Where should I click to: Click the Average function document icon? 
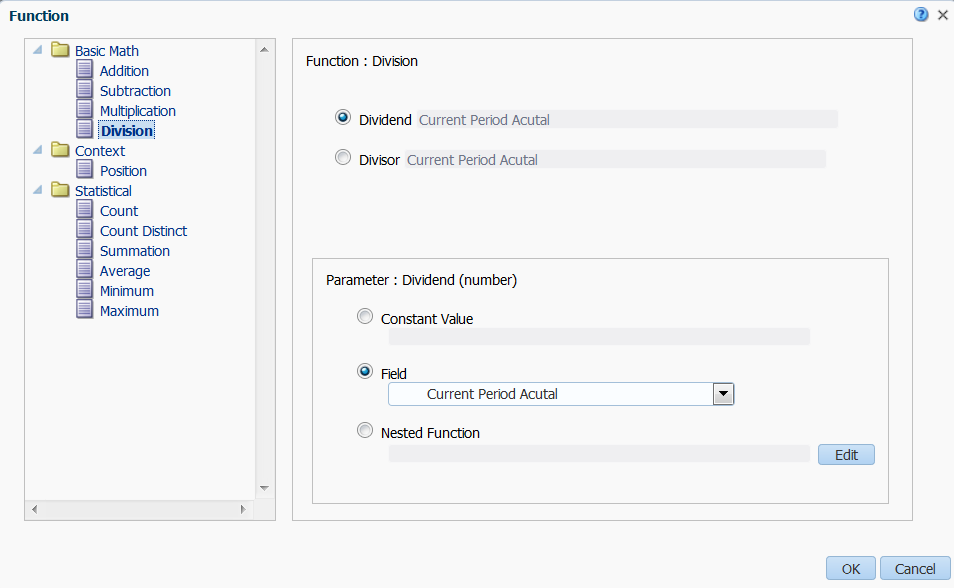pos(85,270)
